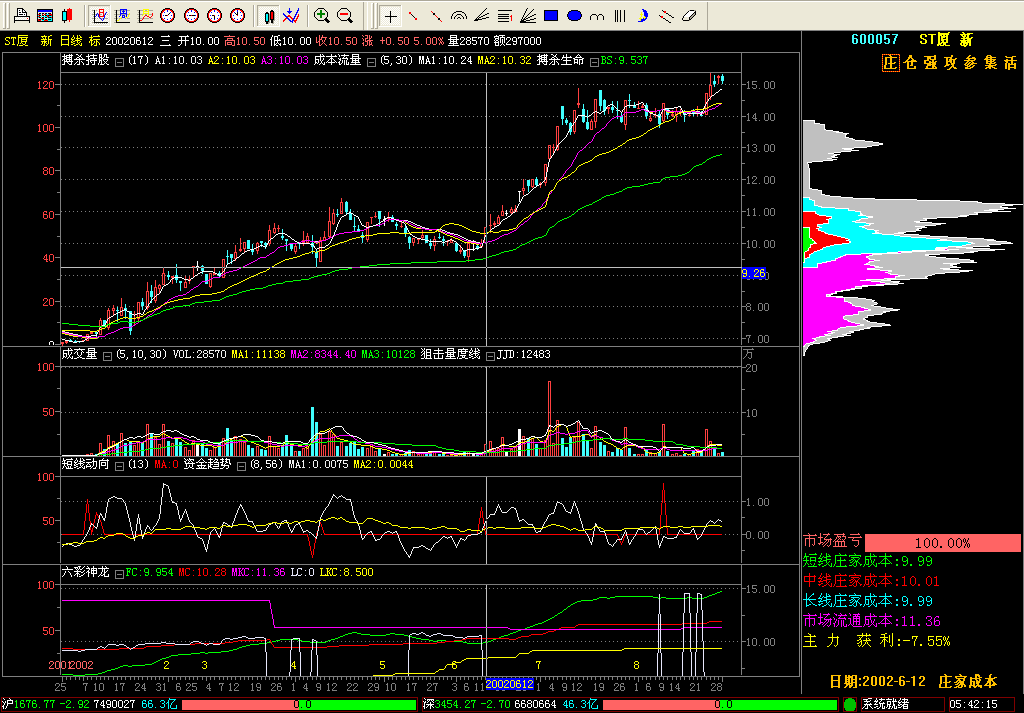Select the third red clock period icon
The height and width of the screenshot is (713, 1024).
[x=215, y=15]
